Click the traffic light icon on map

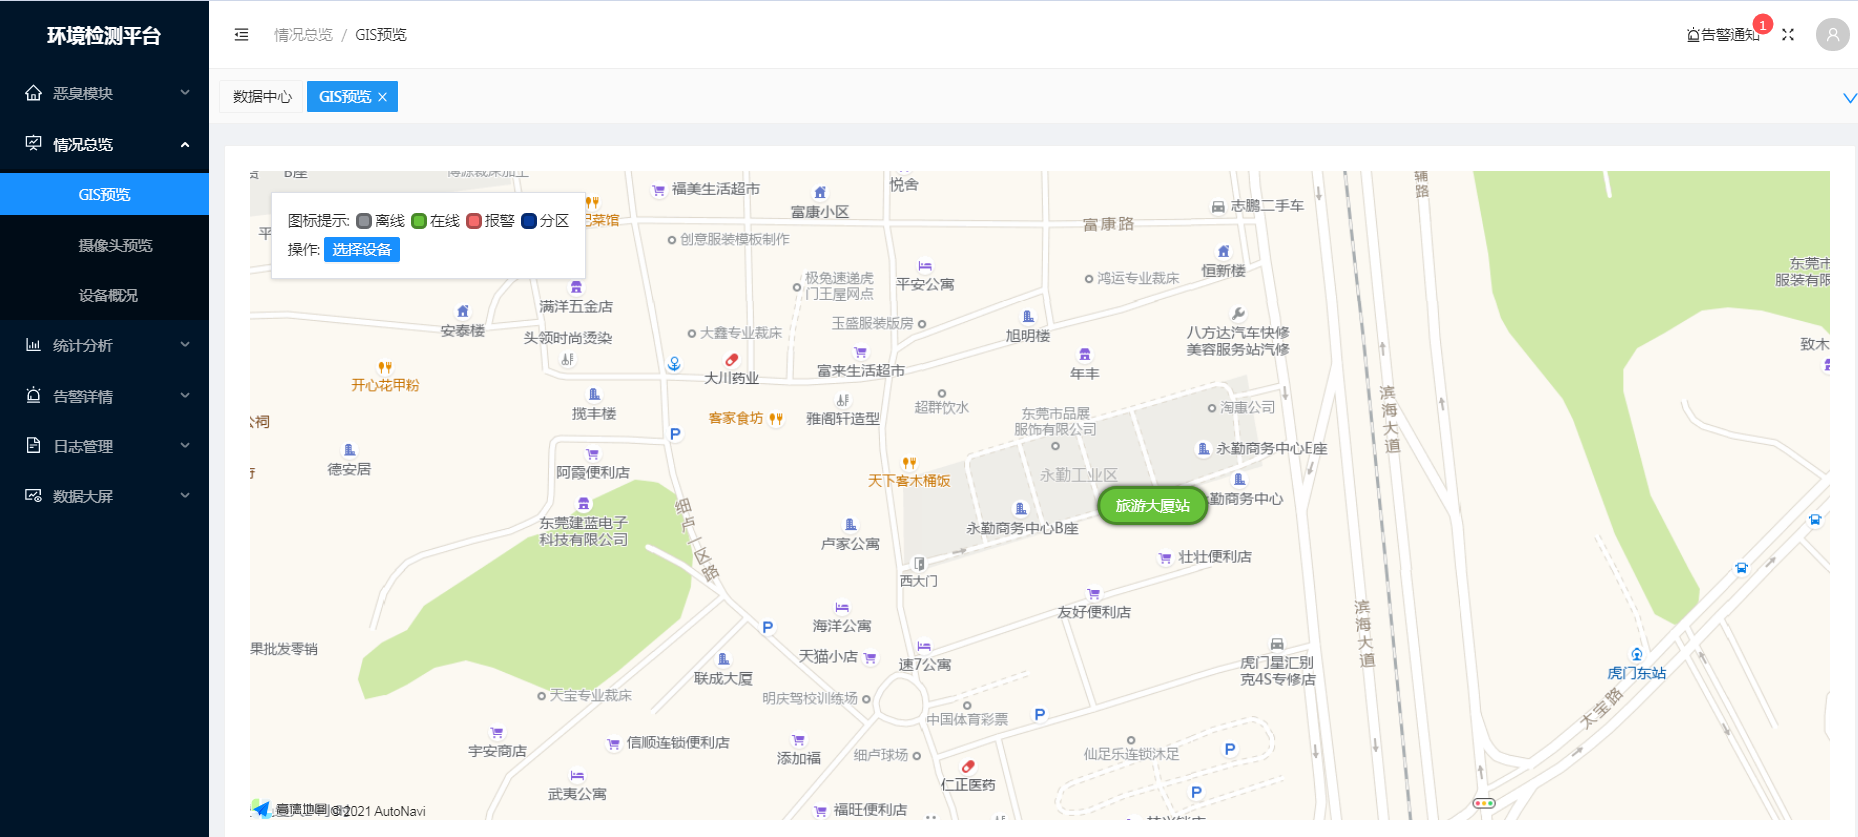(x=1484, y=803)
